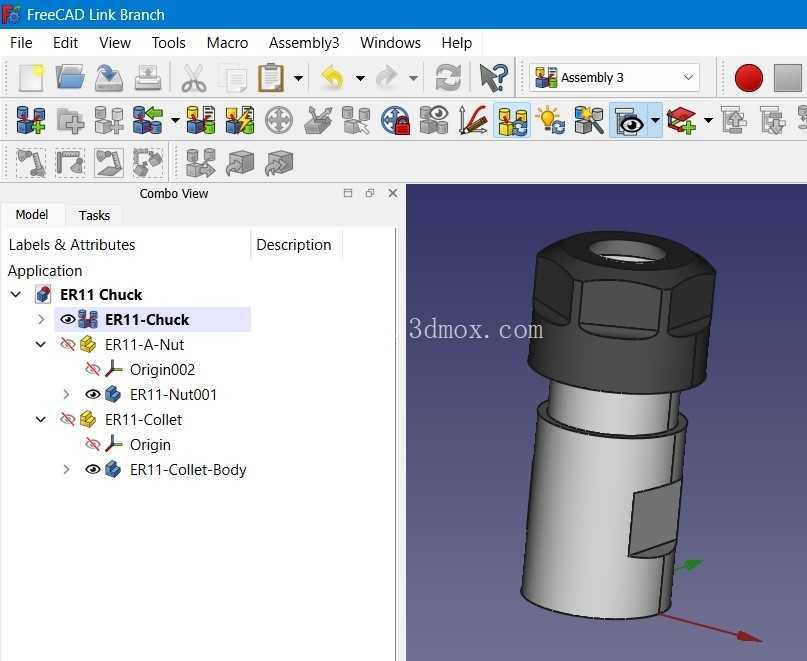Activate the What's This help cursor
The image size is (807, 661).
(x=493, y=78)
